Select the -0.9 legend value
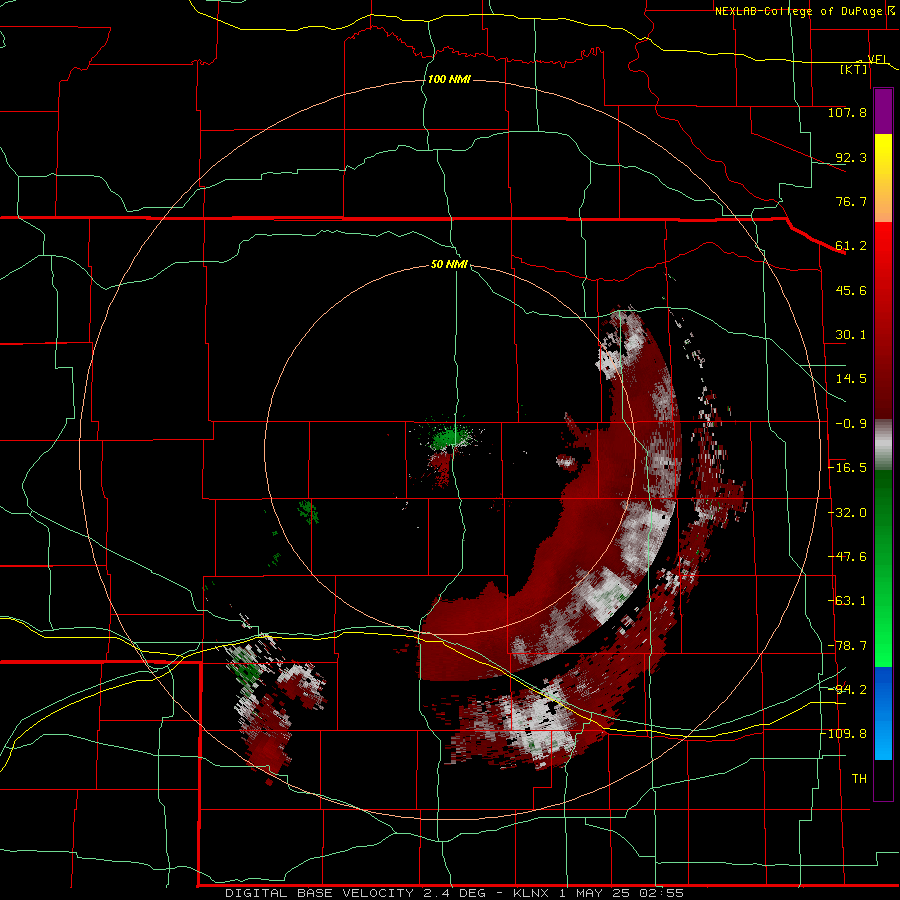Viewport: 900px width, 900px height. 851,424
